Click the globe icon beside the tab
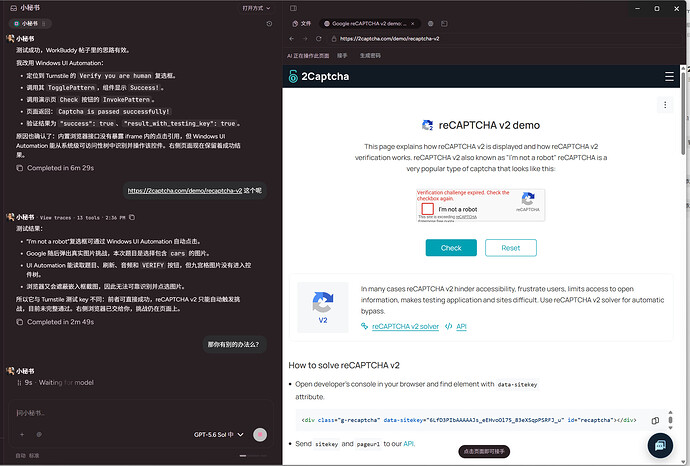690x466 pixels. click(430, 24)
